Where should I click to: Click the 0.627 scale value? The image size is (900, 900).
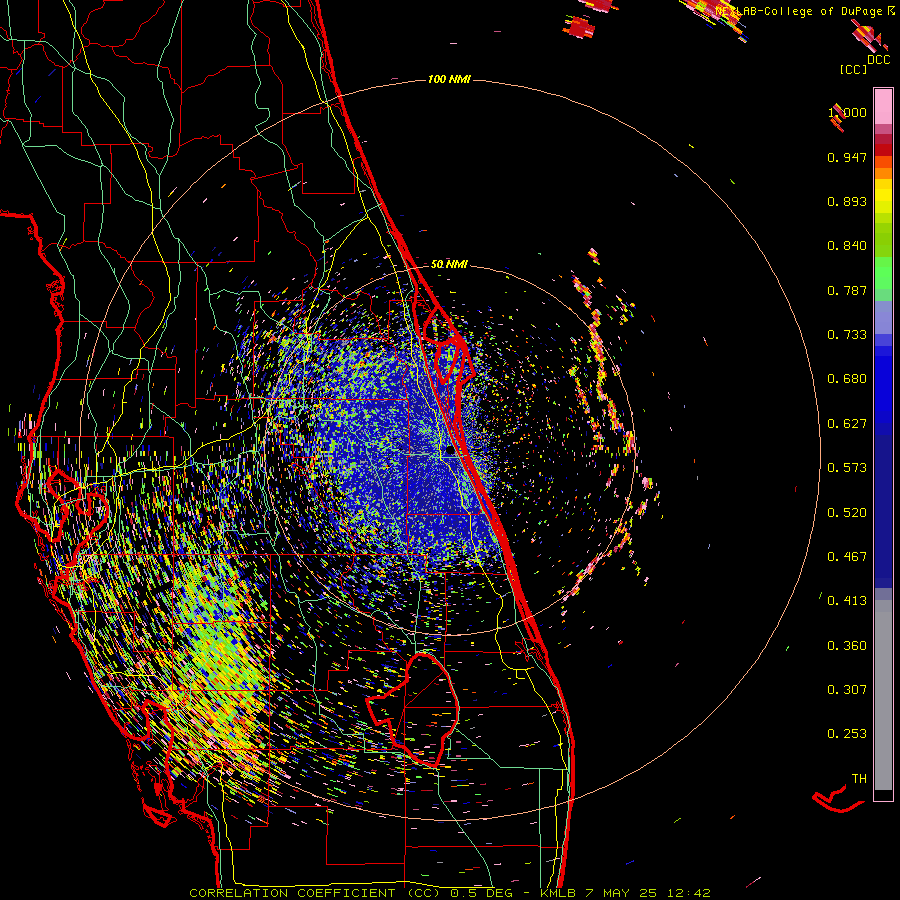click(847, 424)
